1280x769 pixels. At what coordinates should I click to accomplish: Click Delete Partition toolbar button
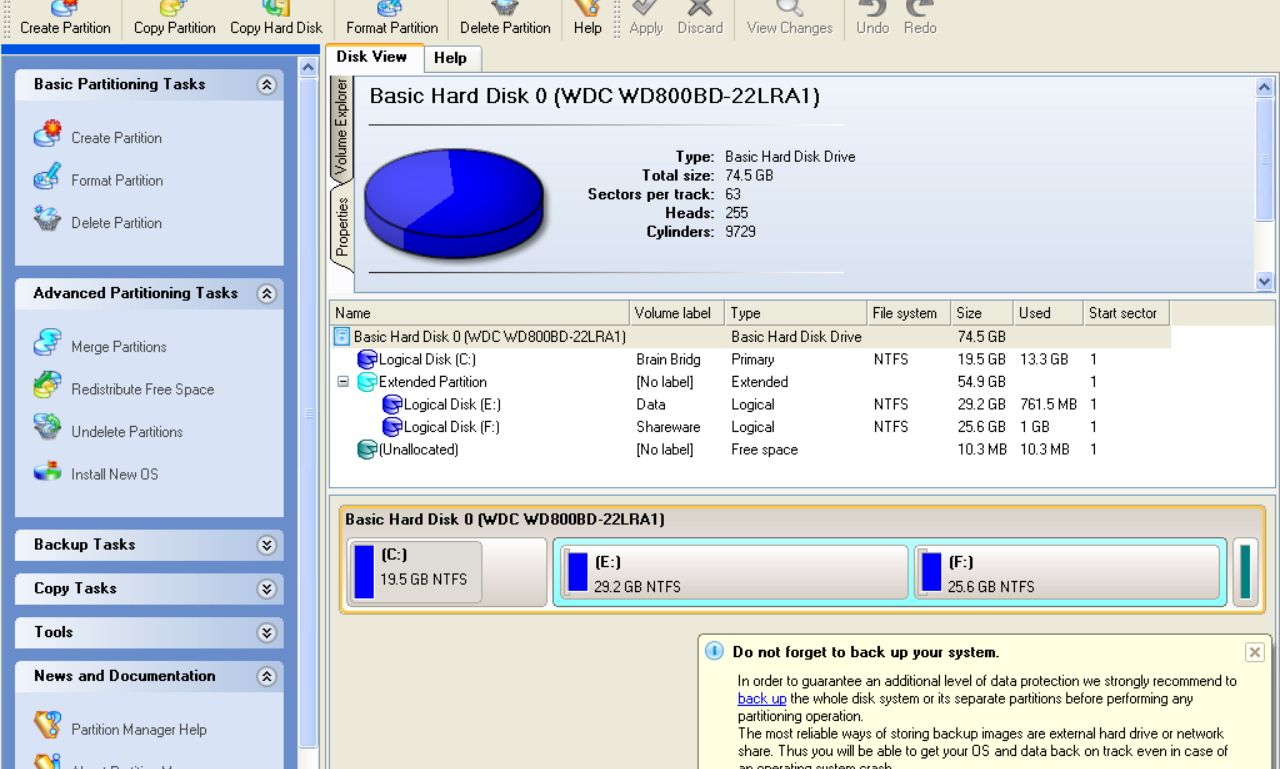coord(505,19)
